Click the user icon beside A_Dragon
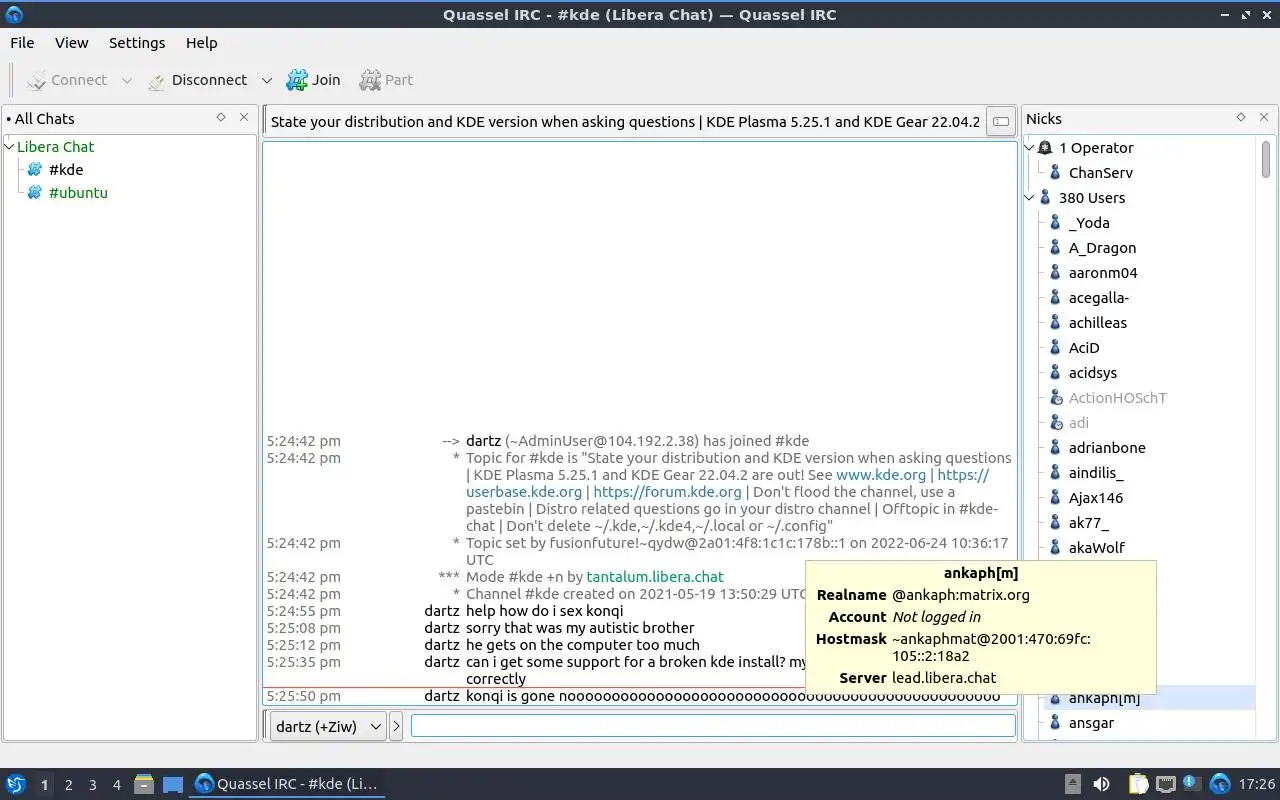Image resolution: width=1280 pixels, height=800 pixels. (1055, 248)
